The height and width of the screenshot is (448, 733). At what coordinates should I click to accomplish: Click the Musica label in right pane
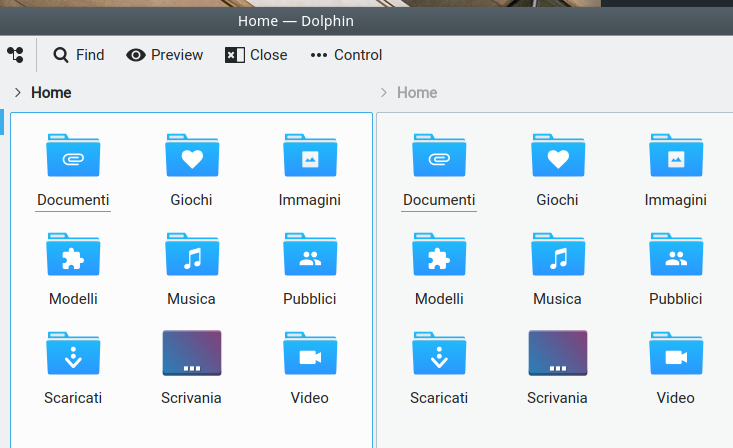pos(557,299)
